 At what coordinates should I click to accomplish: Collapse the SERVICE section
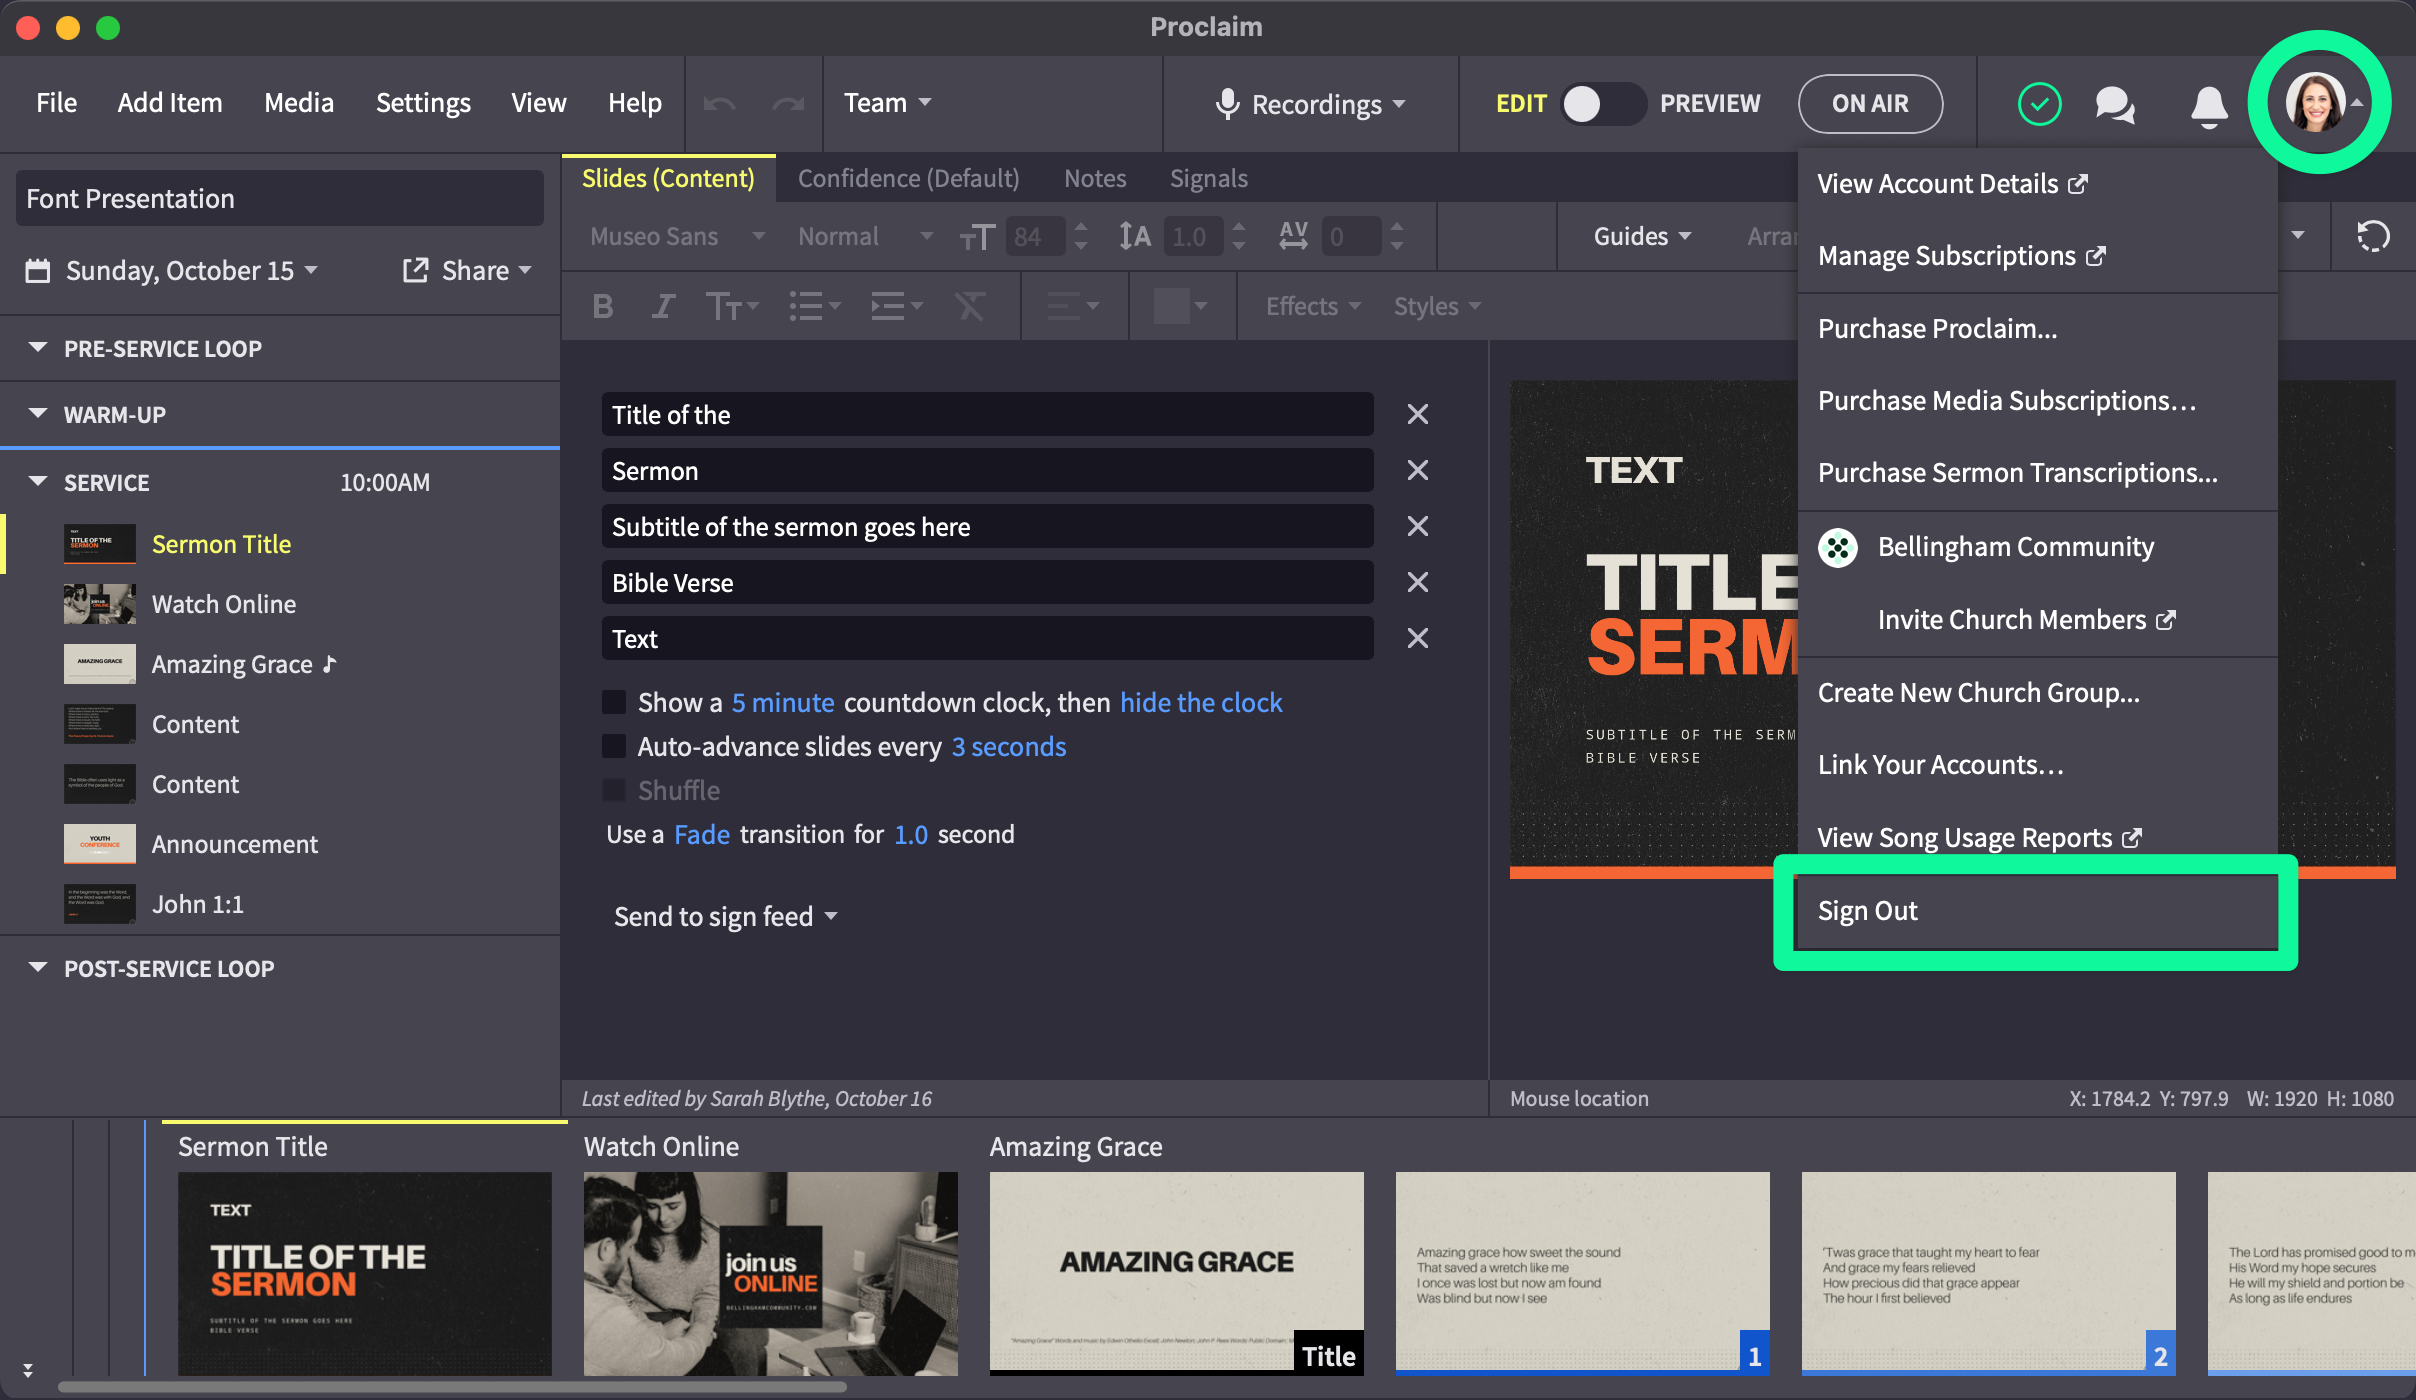tap(38, 482)
